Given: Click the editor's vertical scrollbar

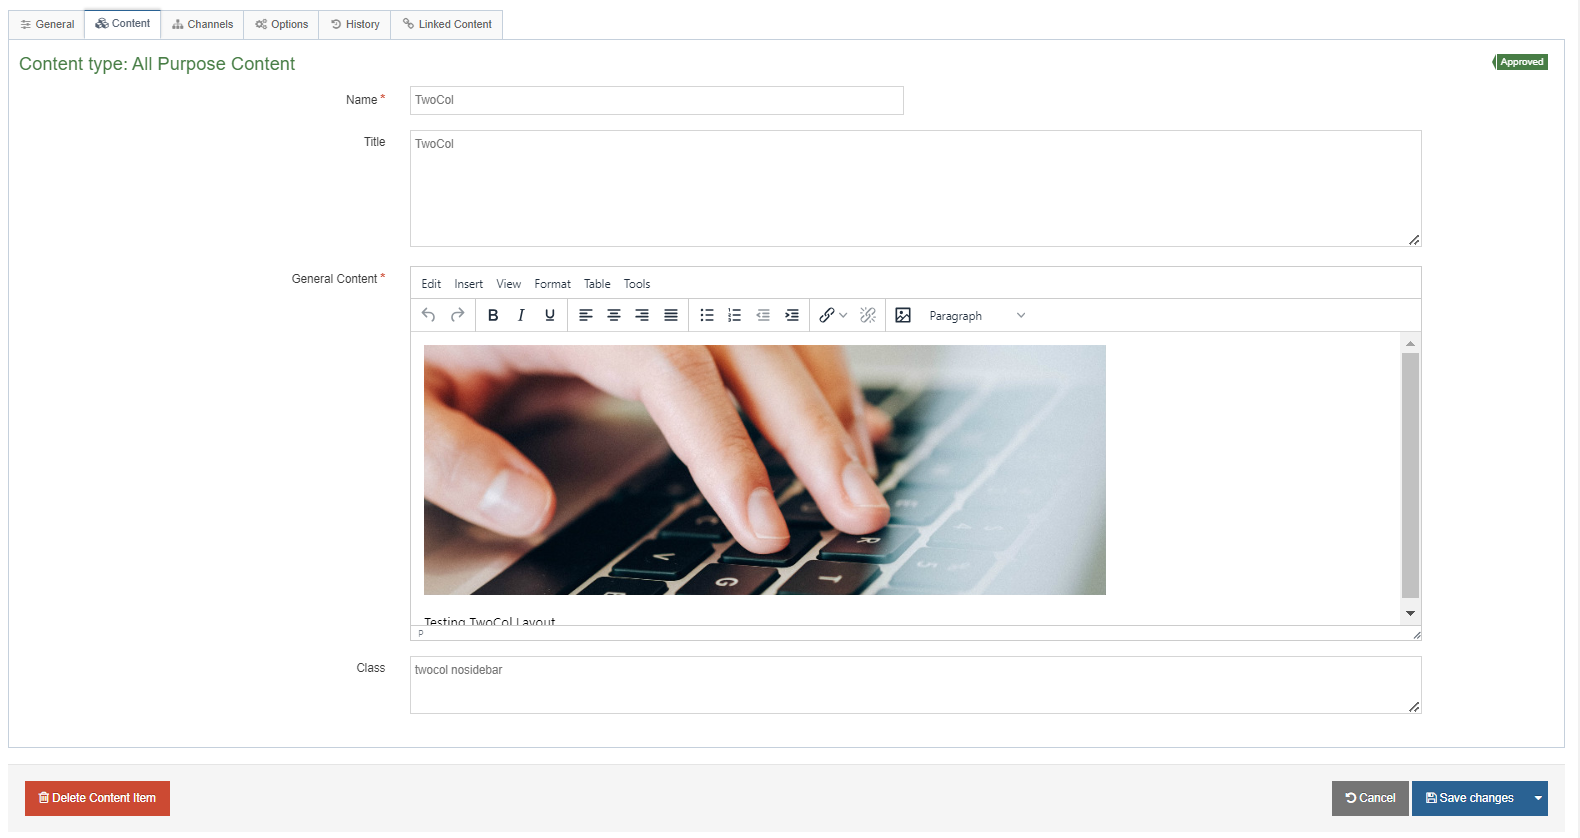Looking at the screenshot, I should point(1410,475).
